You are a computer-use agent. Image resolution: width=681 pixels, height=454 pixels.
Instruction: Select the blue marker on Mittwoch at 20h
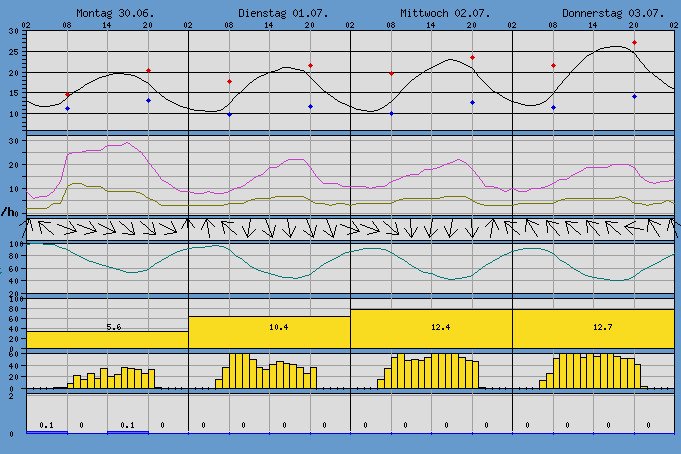(472, 103)
